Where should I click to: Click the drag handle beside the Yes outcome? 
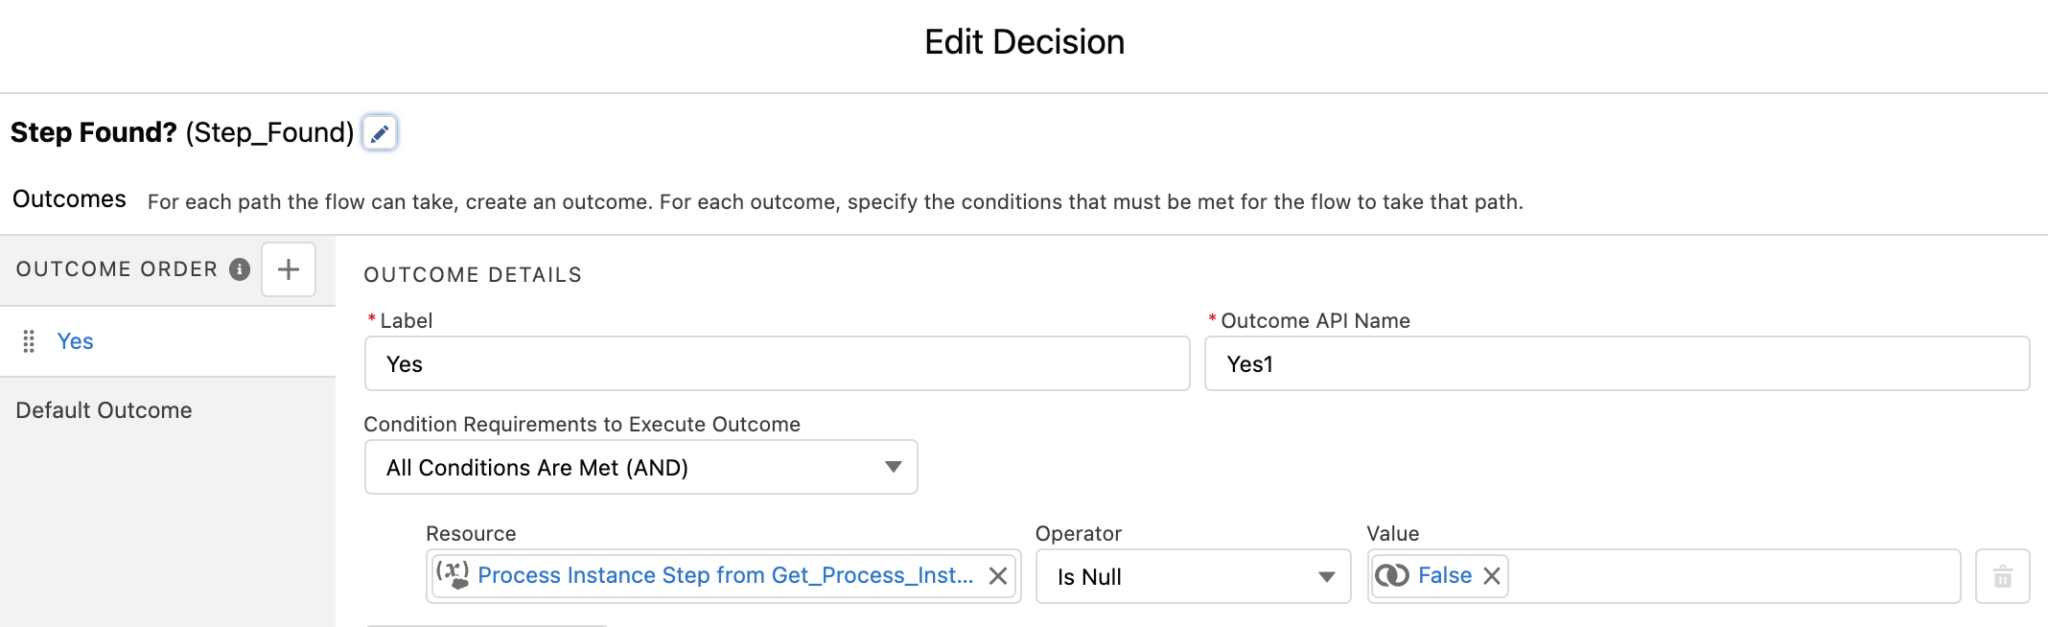pos(29,341)
